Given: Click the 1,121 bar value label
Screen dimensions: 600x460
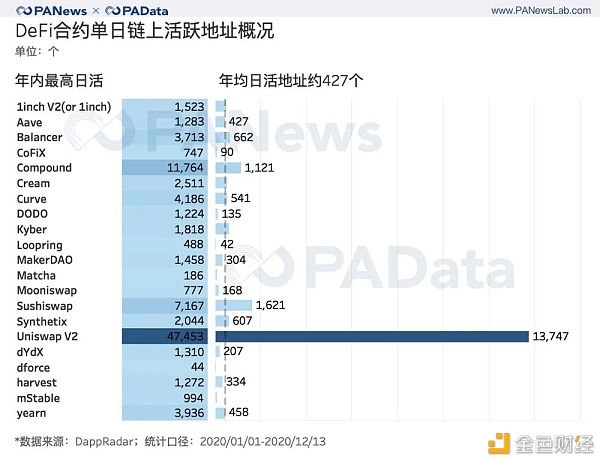Looking at the screenshot, I should [259, 168].
